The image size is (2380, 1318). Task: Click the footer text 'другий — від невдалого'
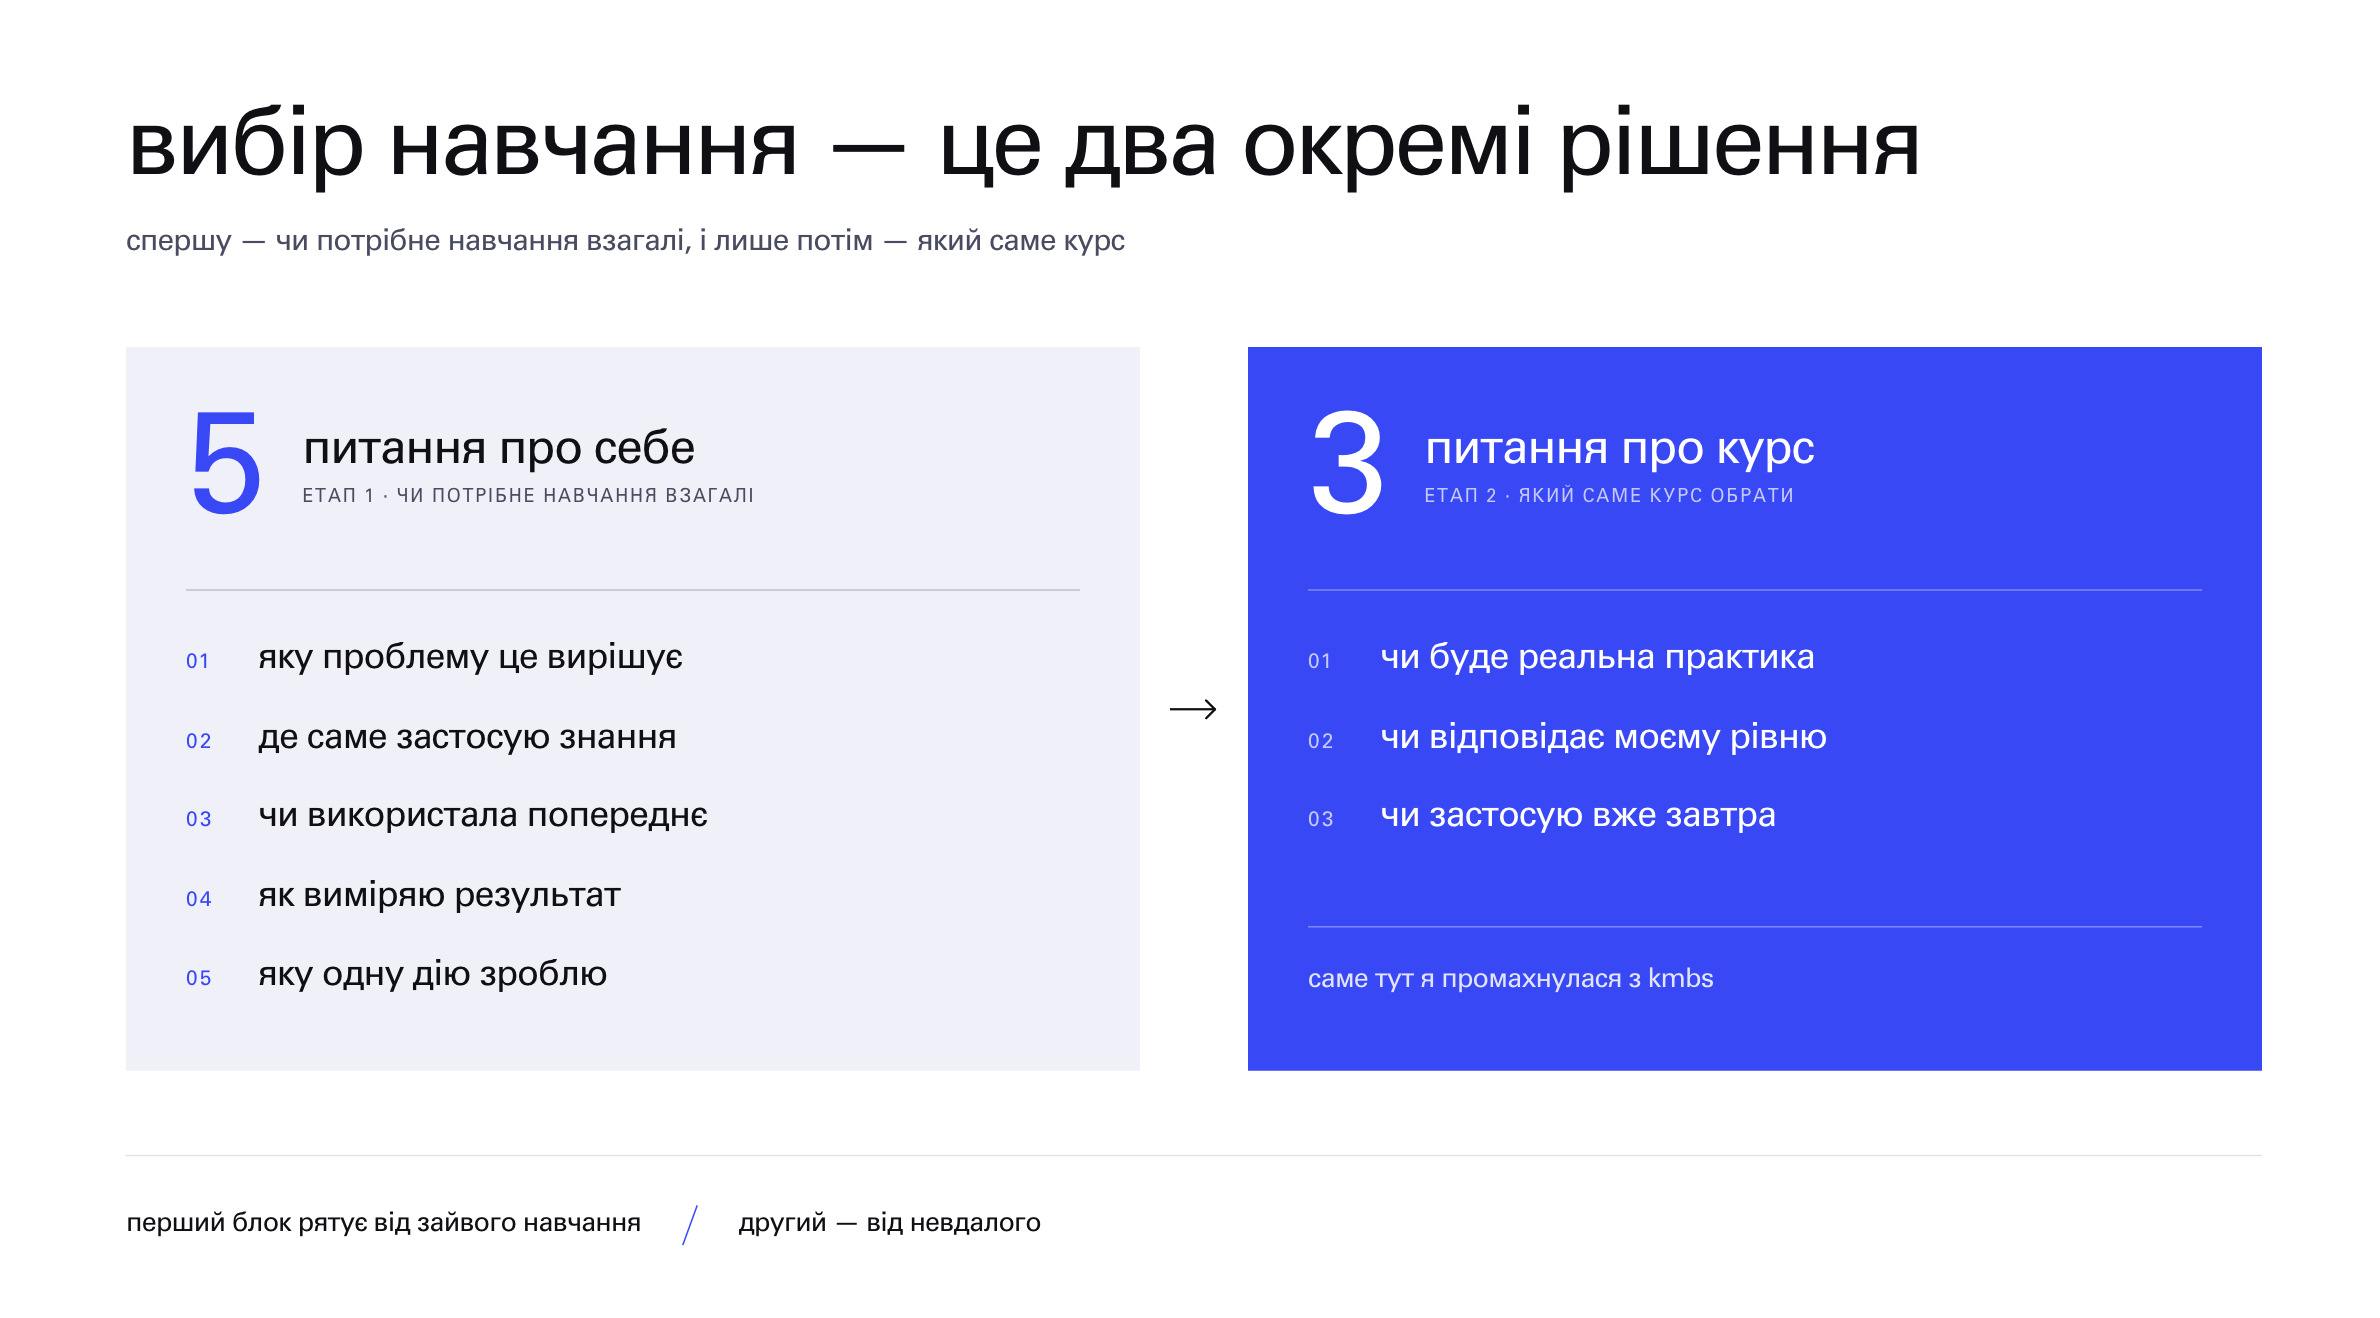click(x=889, y=1223)
